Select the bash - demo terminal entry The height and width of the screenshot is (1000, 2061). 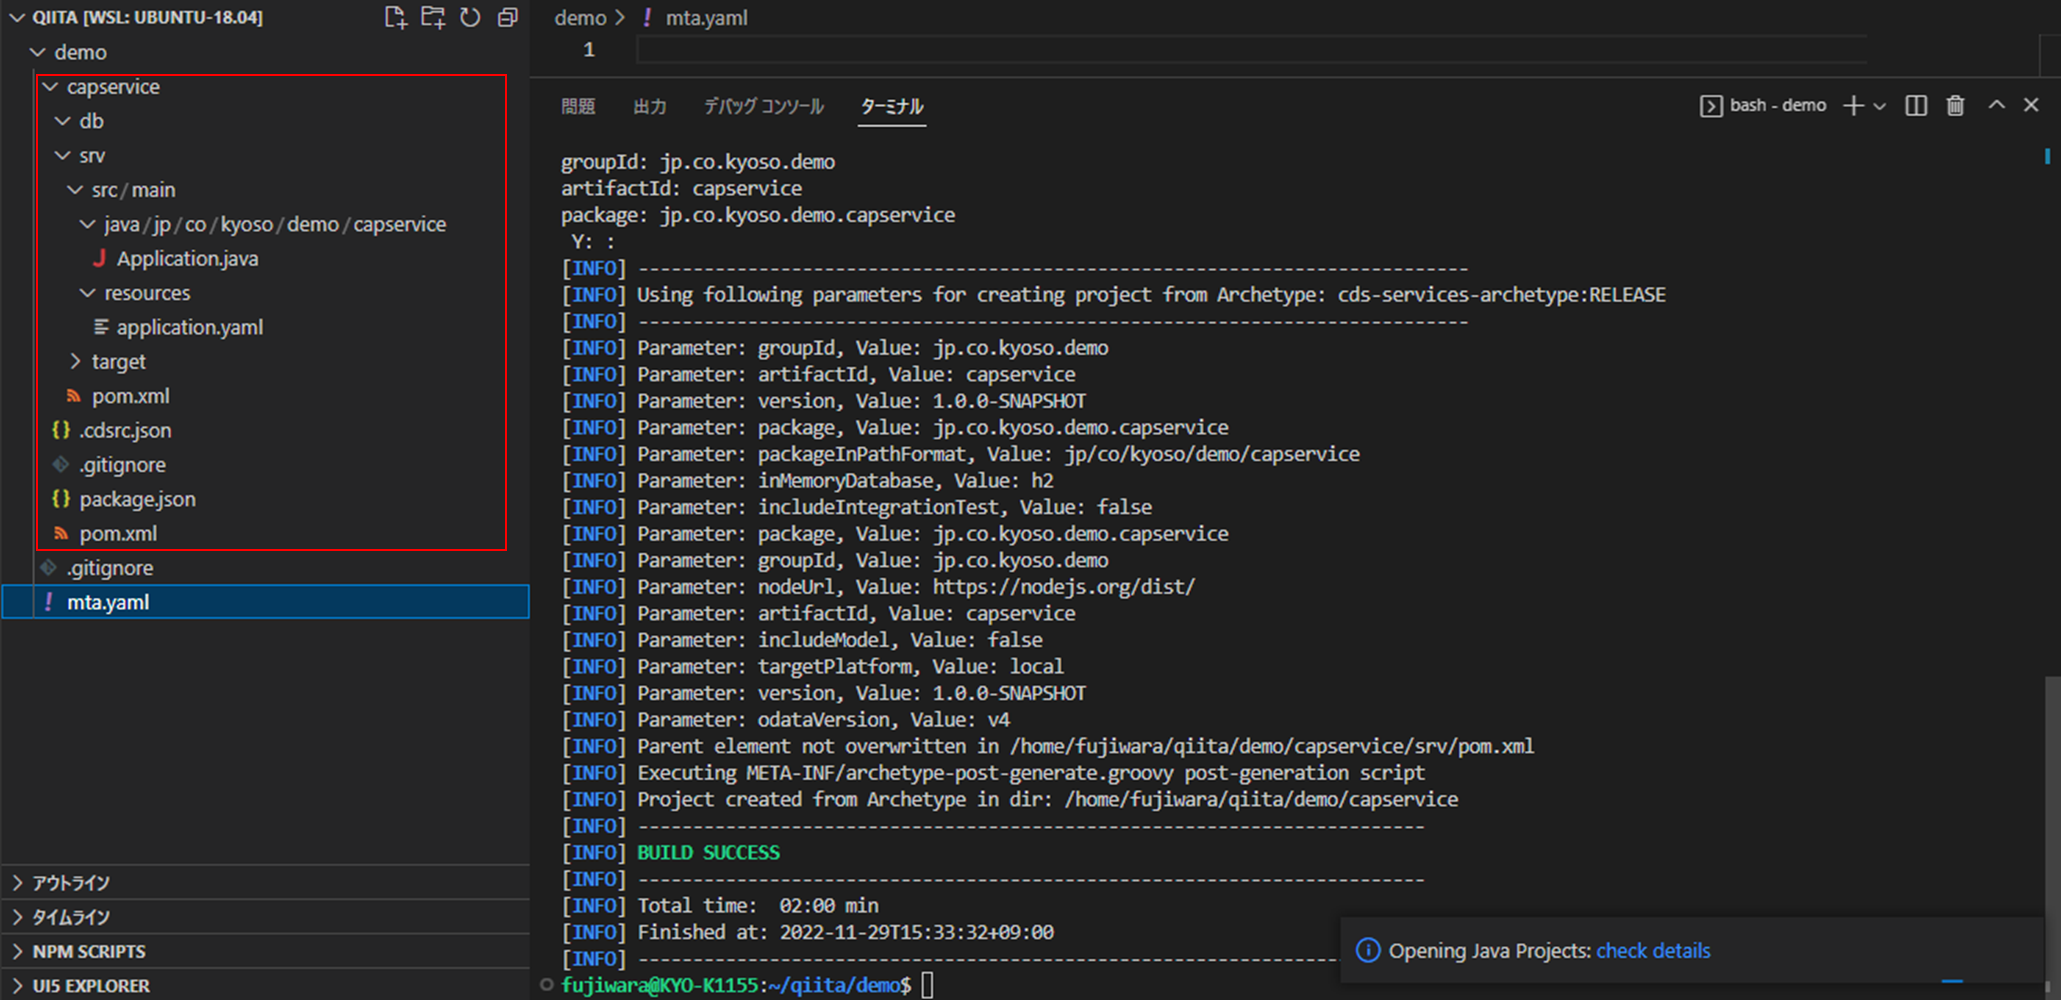[1775, 105]
